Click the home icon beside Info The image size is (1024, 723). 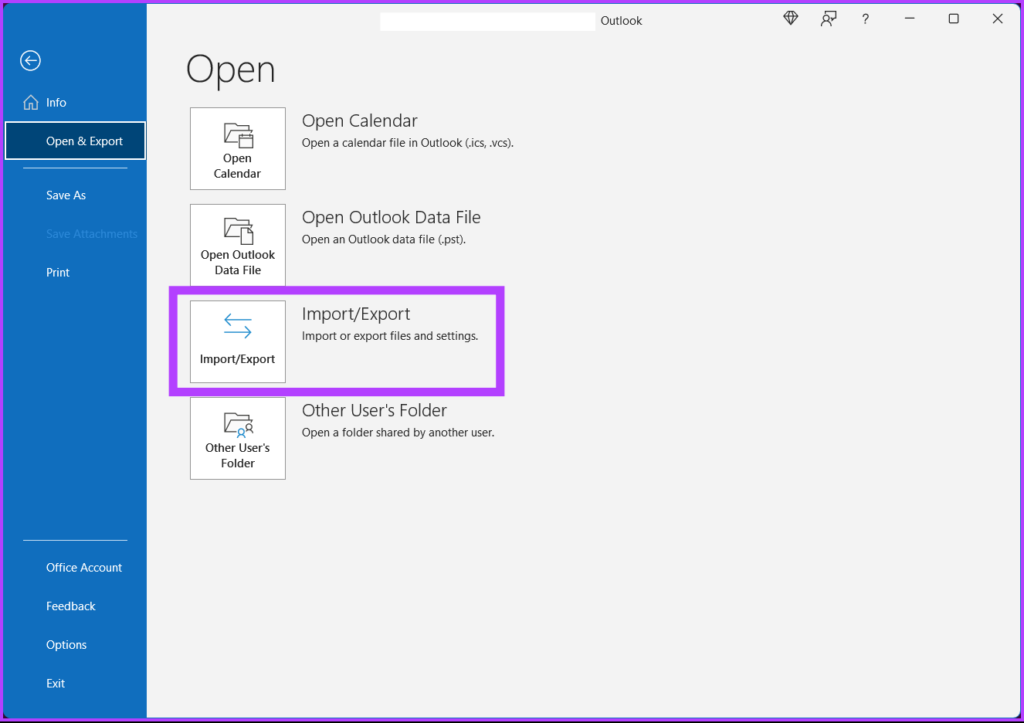coord(31,103)
